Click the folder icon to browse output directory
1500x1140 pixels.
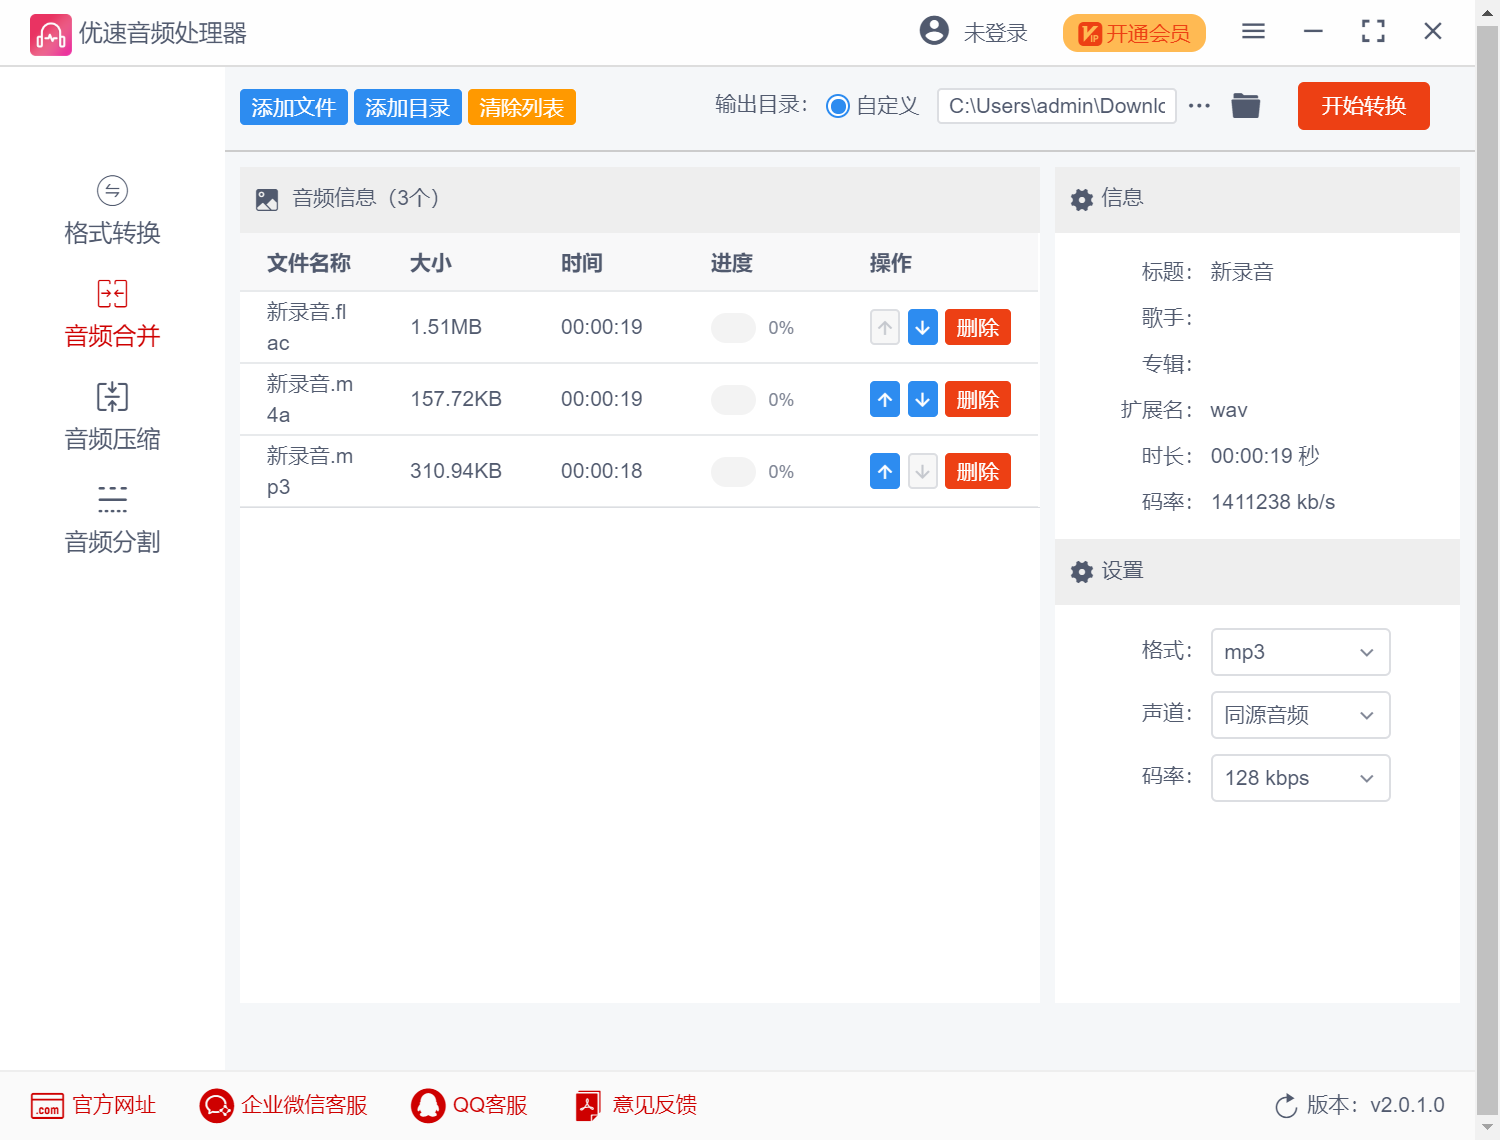point(1245,105)
